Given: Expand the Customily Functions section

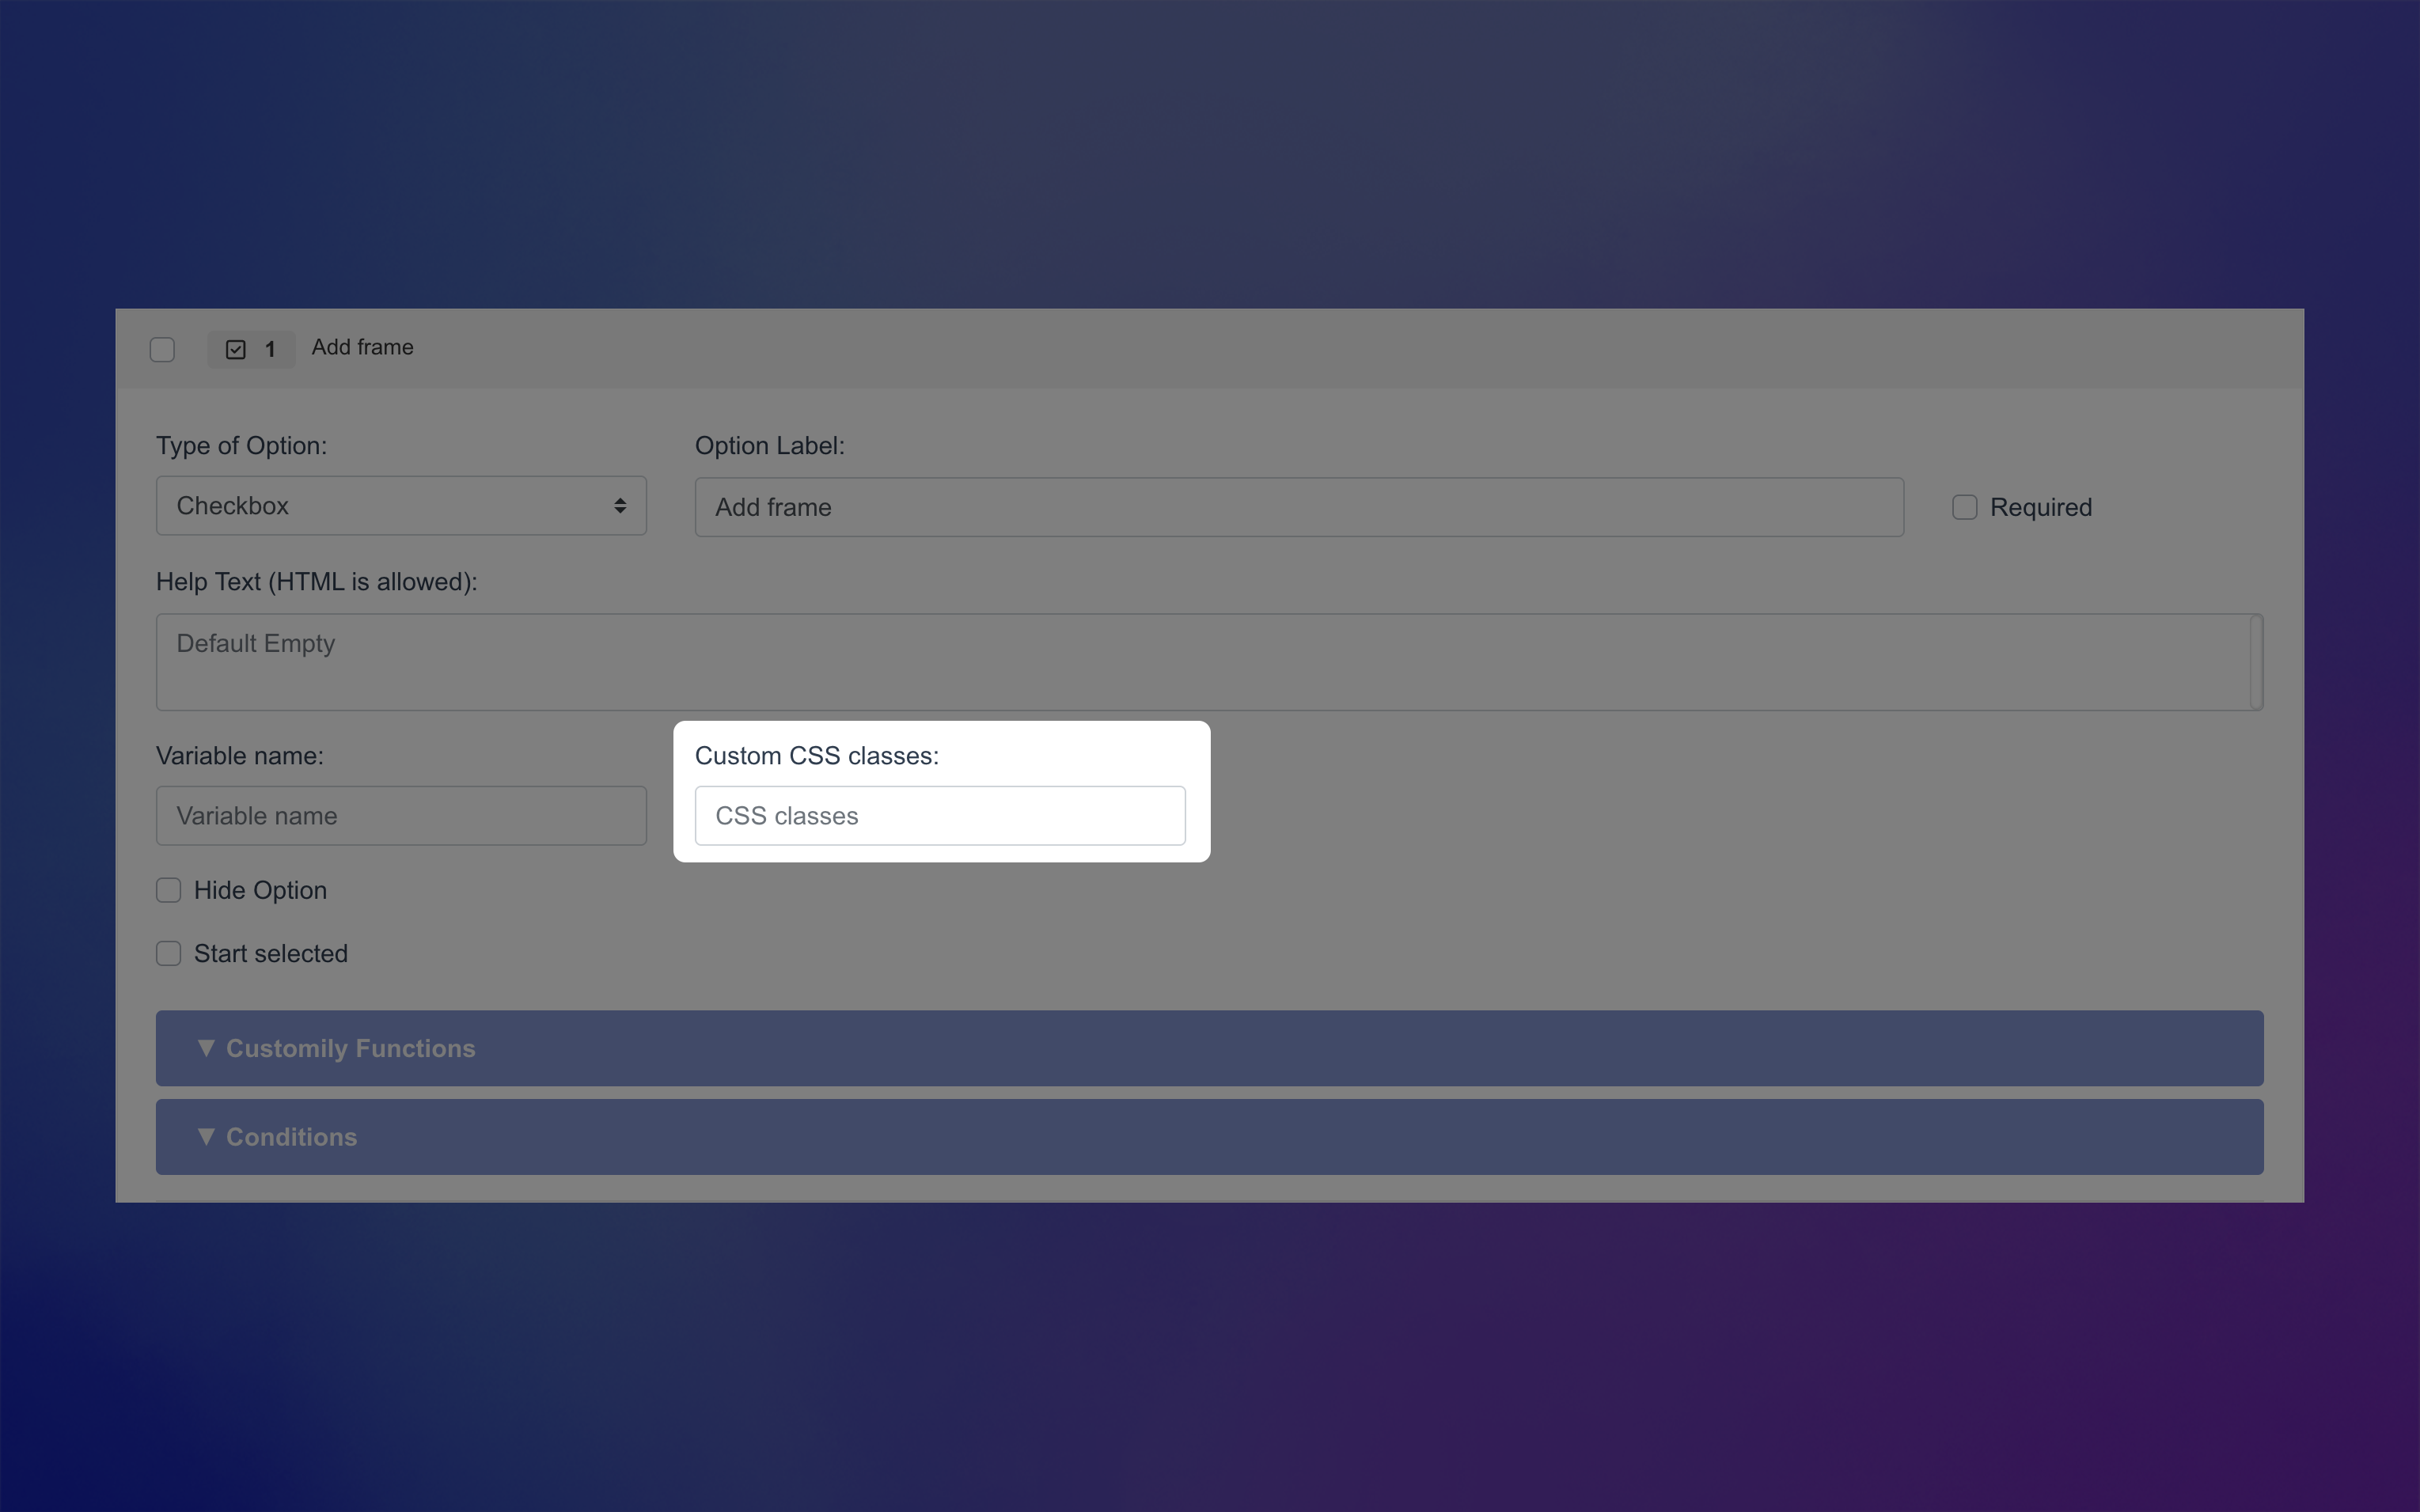Looking at the screenshot, I should point(1208,1047).
